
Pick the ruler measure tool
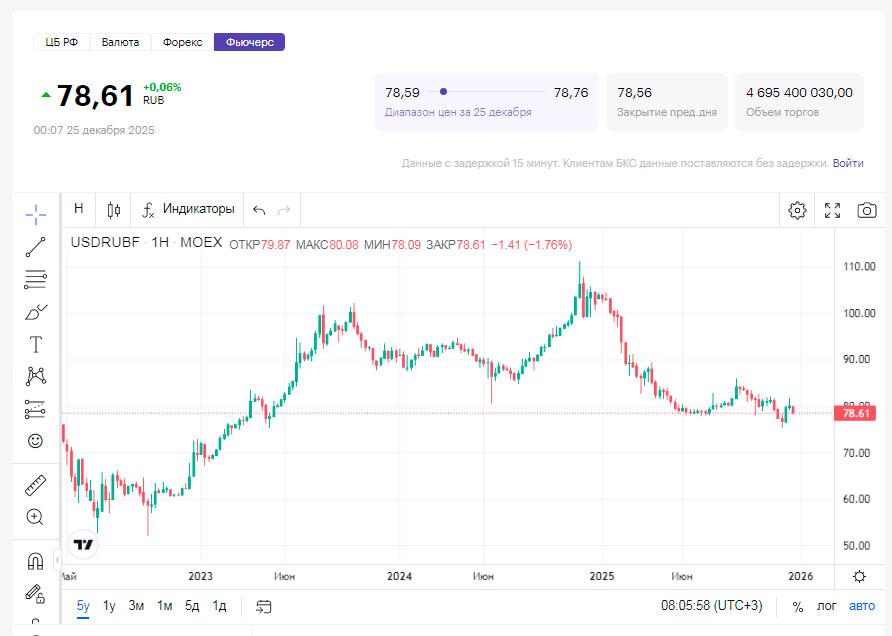point(35,486)
